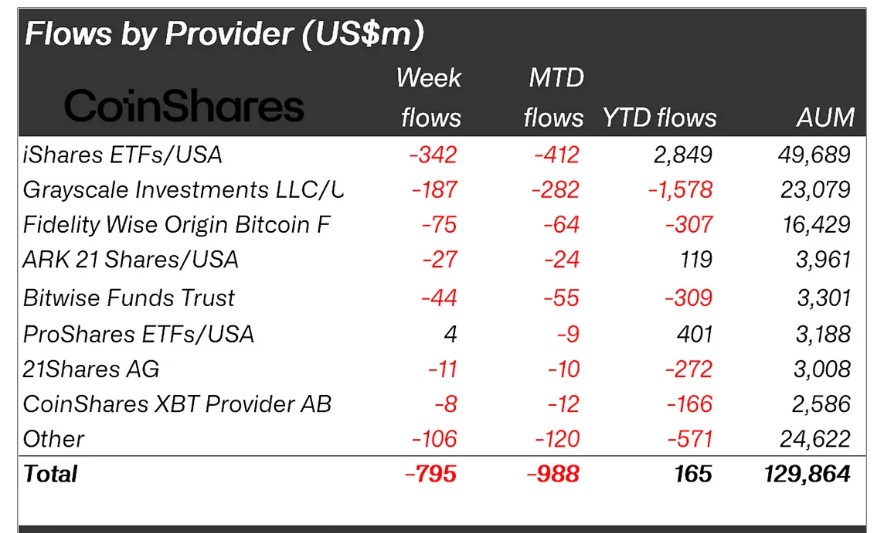Select Grayscale YTD flows value -1,578
Viewport: 875px width, 533px height.
(x=679, y=190)
